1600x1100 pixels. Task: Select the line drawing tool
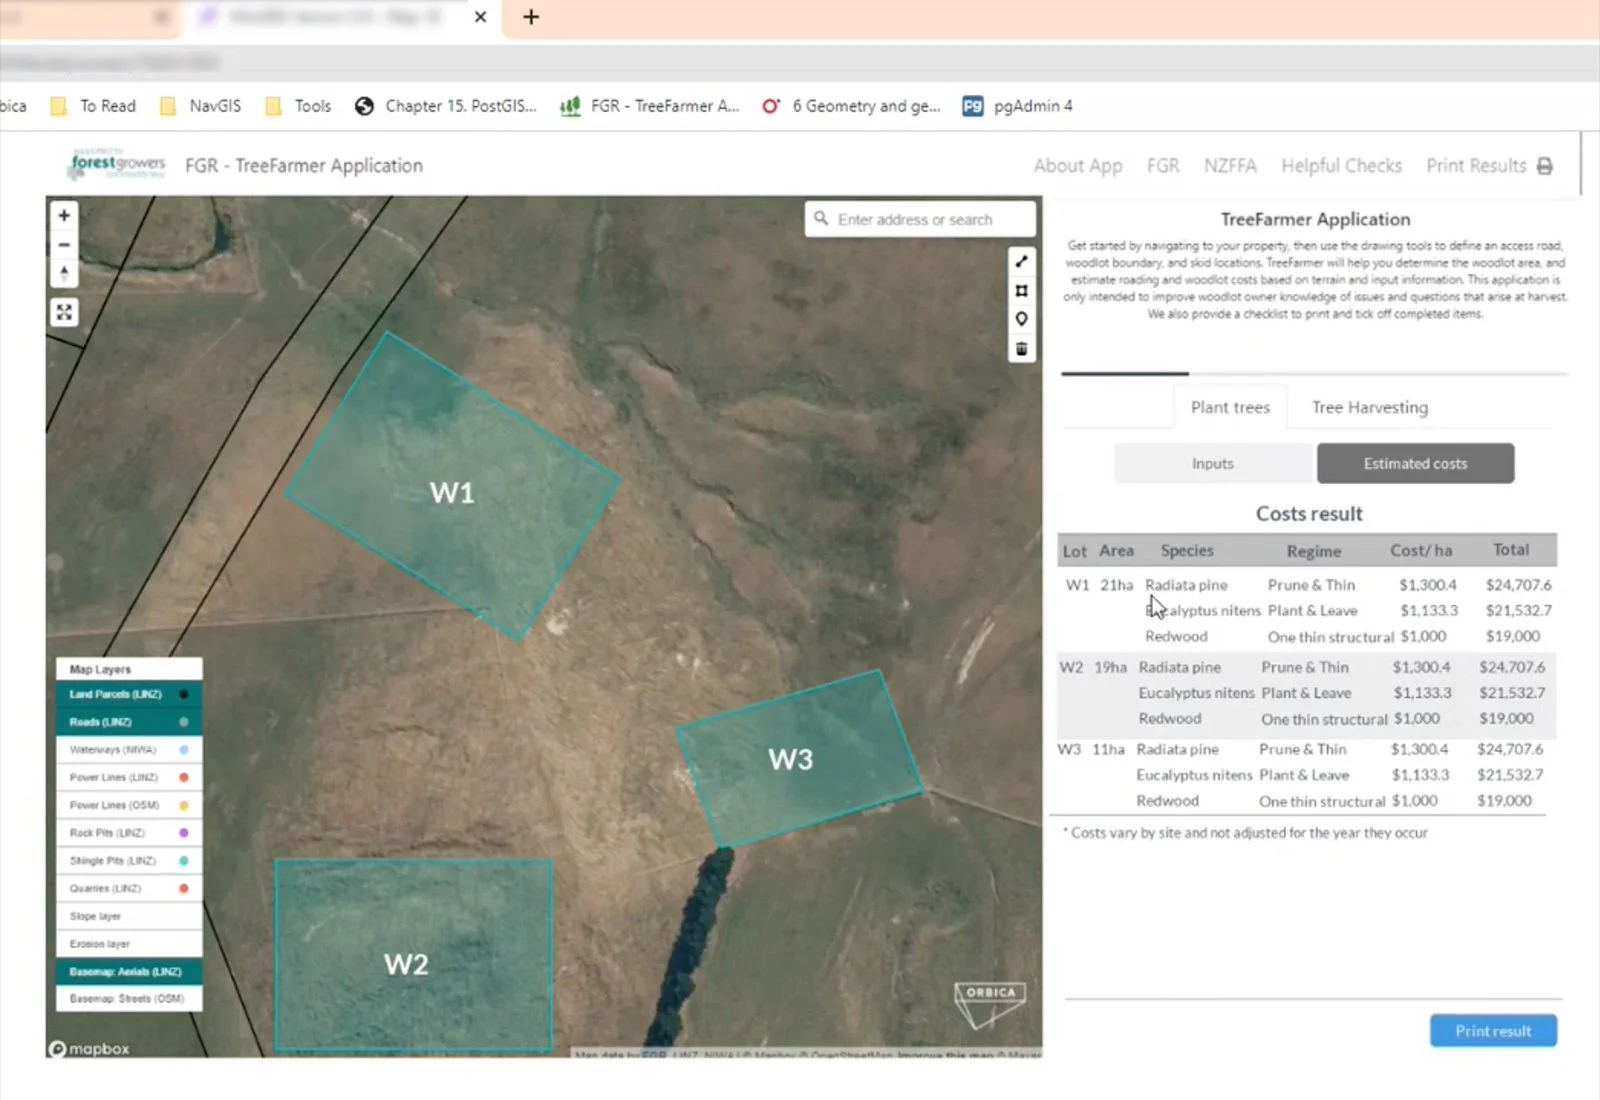click(x=1021, y=262)
